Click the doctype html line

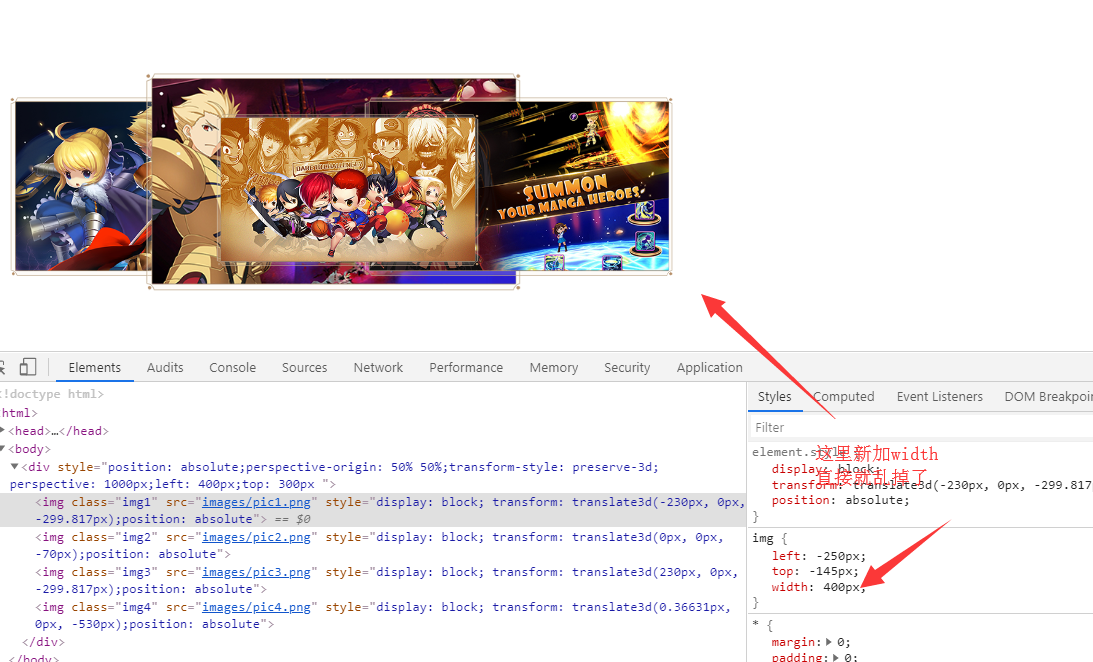pyautogui.click(x=52, y=394)
